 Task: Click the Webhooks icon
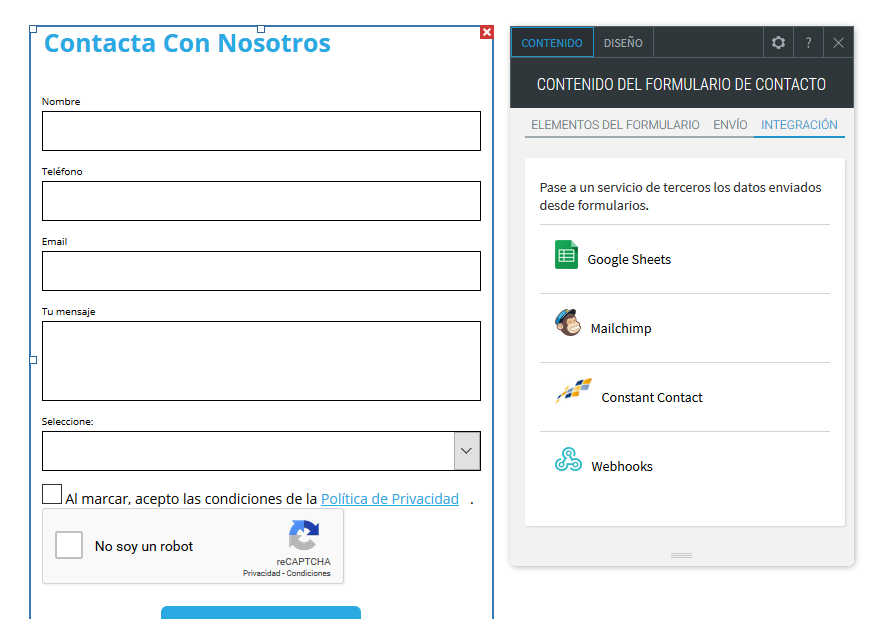click(x=568, y=460)
